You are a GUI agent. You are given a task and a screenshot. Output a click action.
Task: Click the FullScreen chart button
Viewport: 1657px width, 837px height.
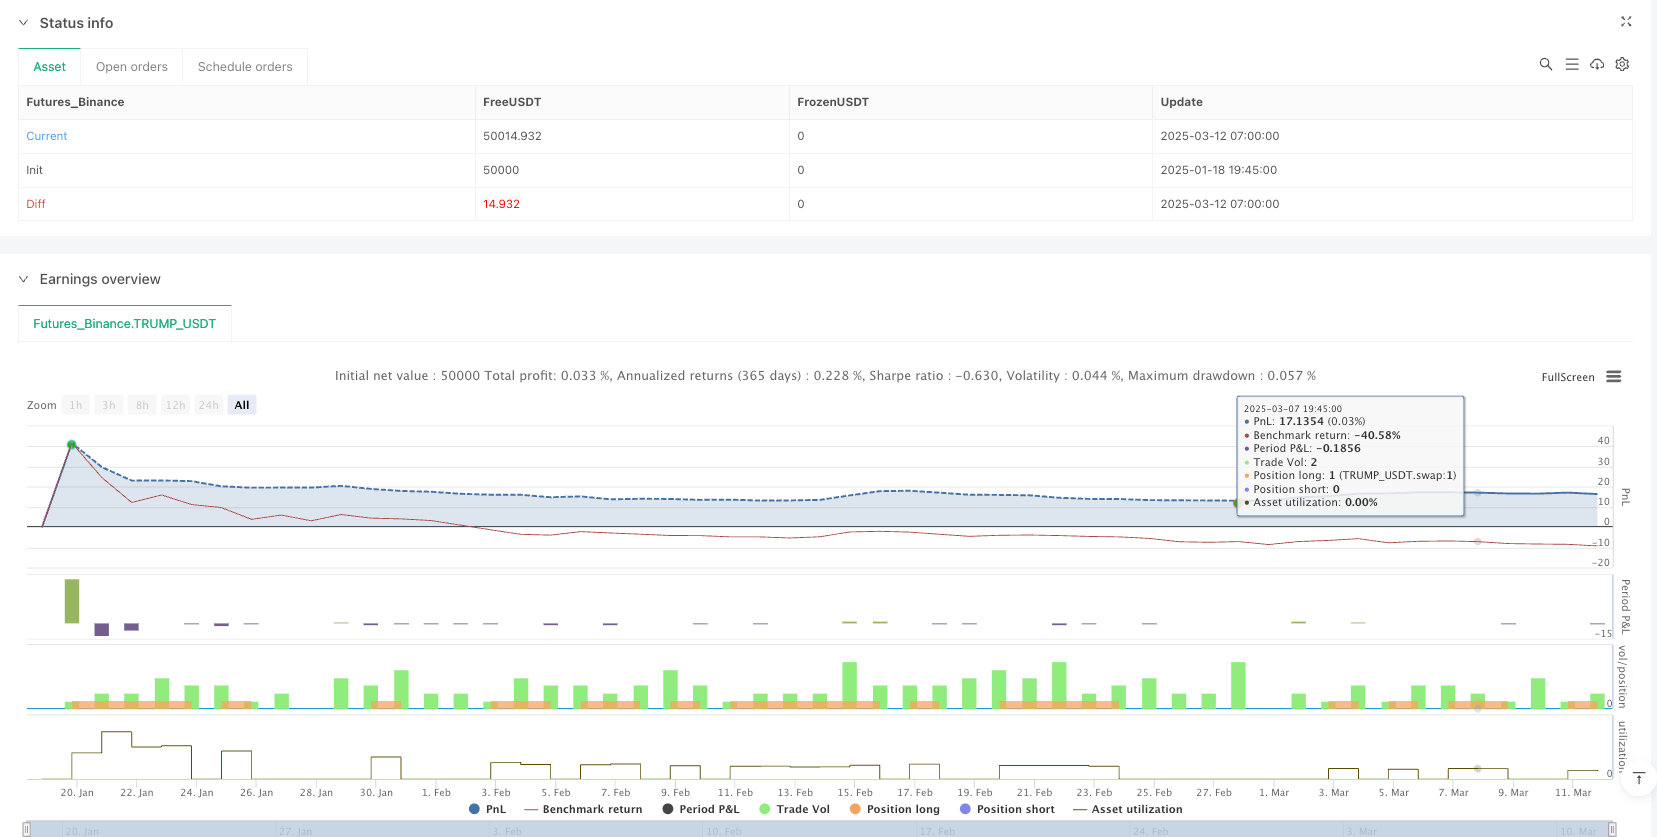pyautogui.click(x=1567, y=377)
